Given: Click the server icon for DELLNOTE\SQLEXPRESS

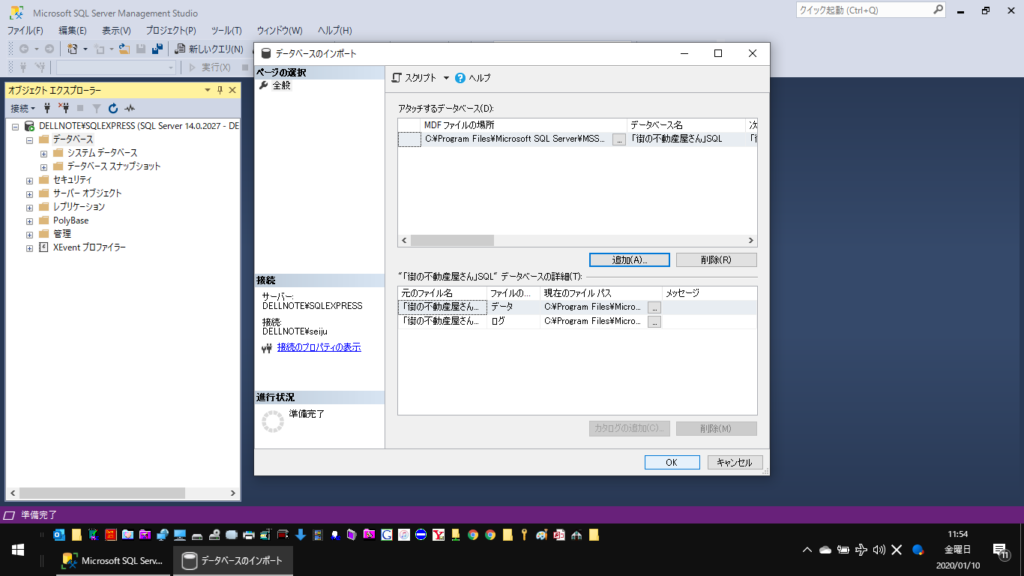Looking at the screenshot, I should point(29,126).
